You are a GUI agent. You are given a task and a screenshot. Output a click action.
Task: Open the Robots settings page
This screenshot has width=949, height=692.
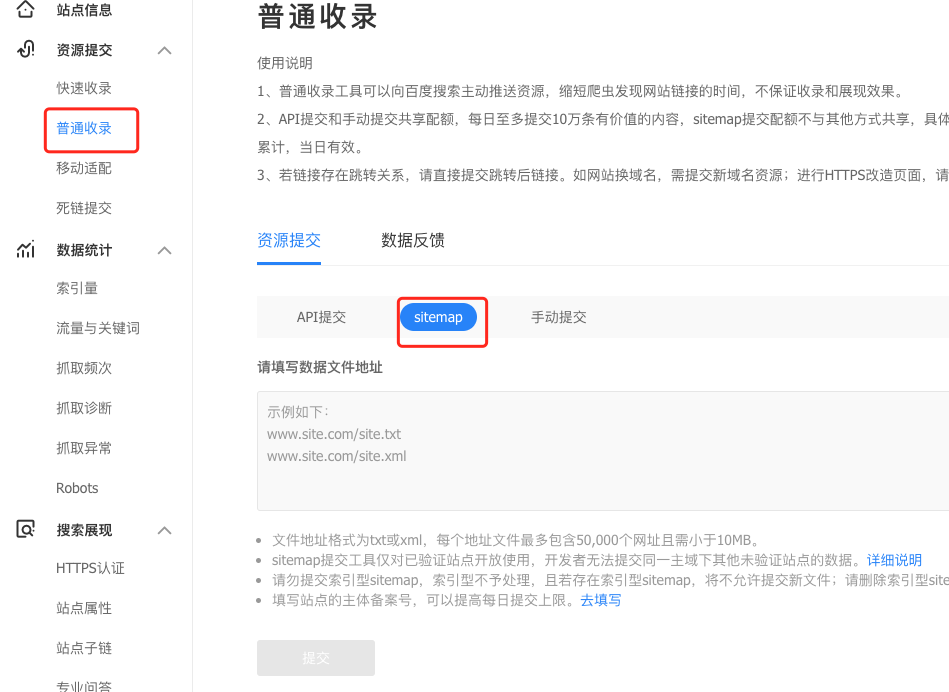coord(75,488)
